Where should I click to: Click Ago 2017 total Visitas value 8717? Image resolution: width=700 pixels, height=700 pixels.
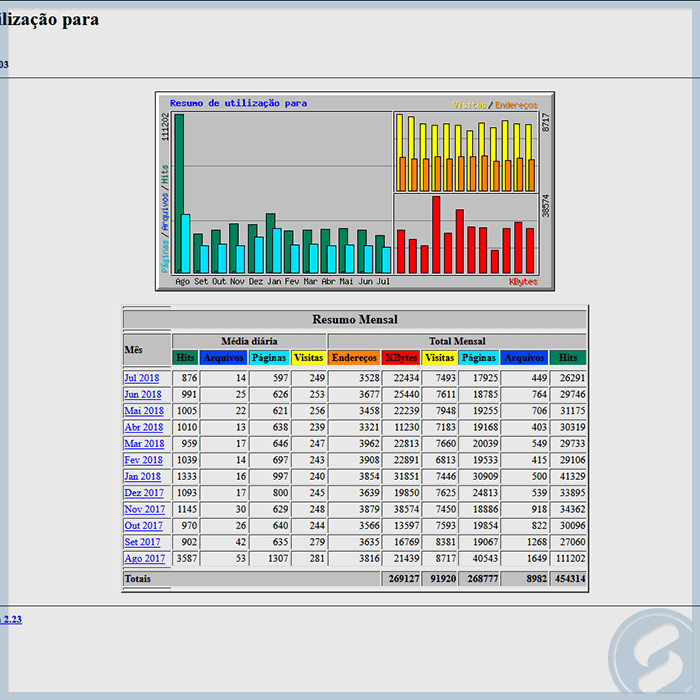445,558
